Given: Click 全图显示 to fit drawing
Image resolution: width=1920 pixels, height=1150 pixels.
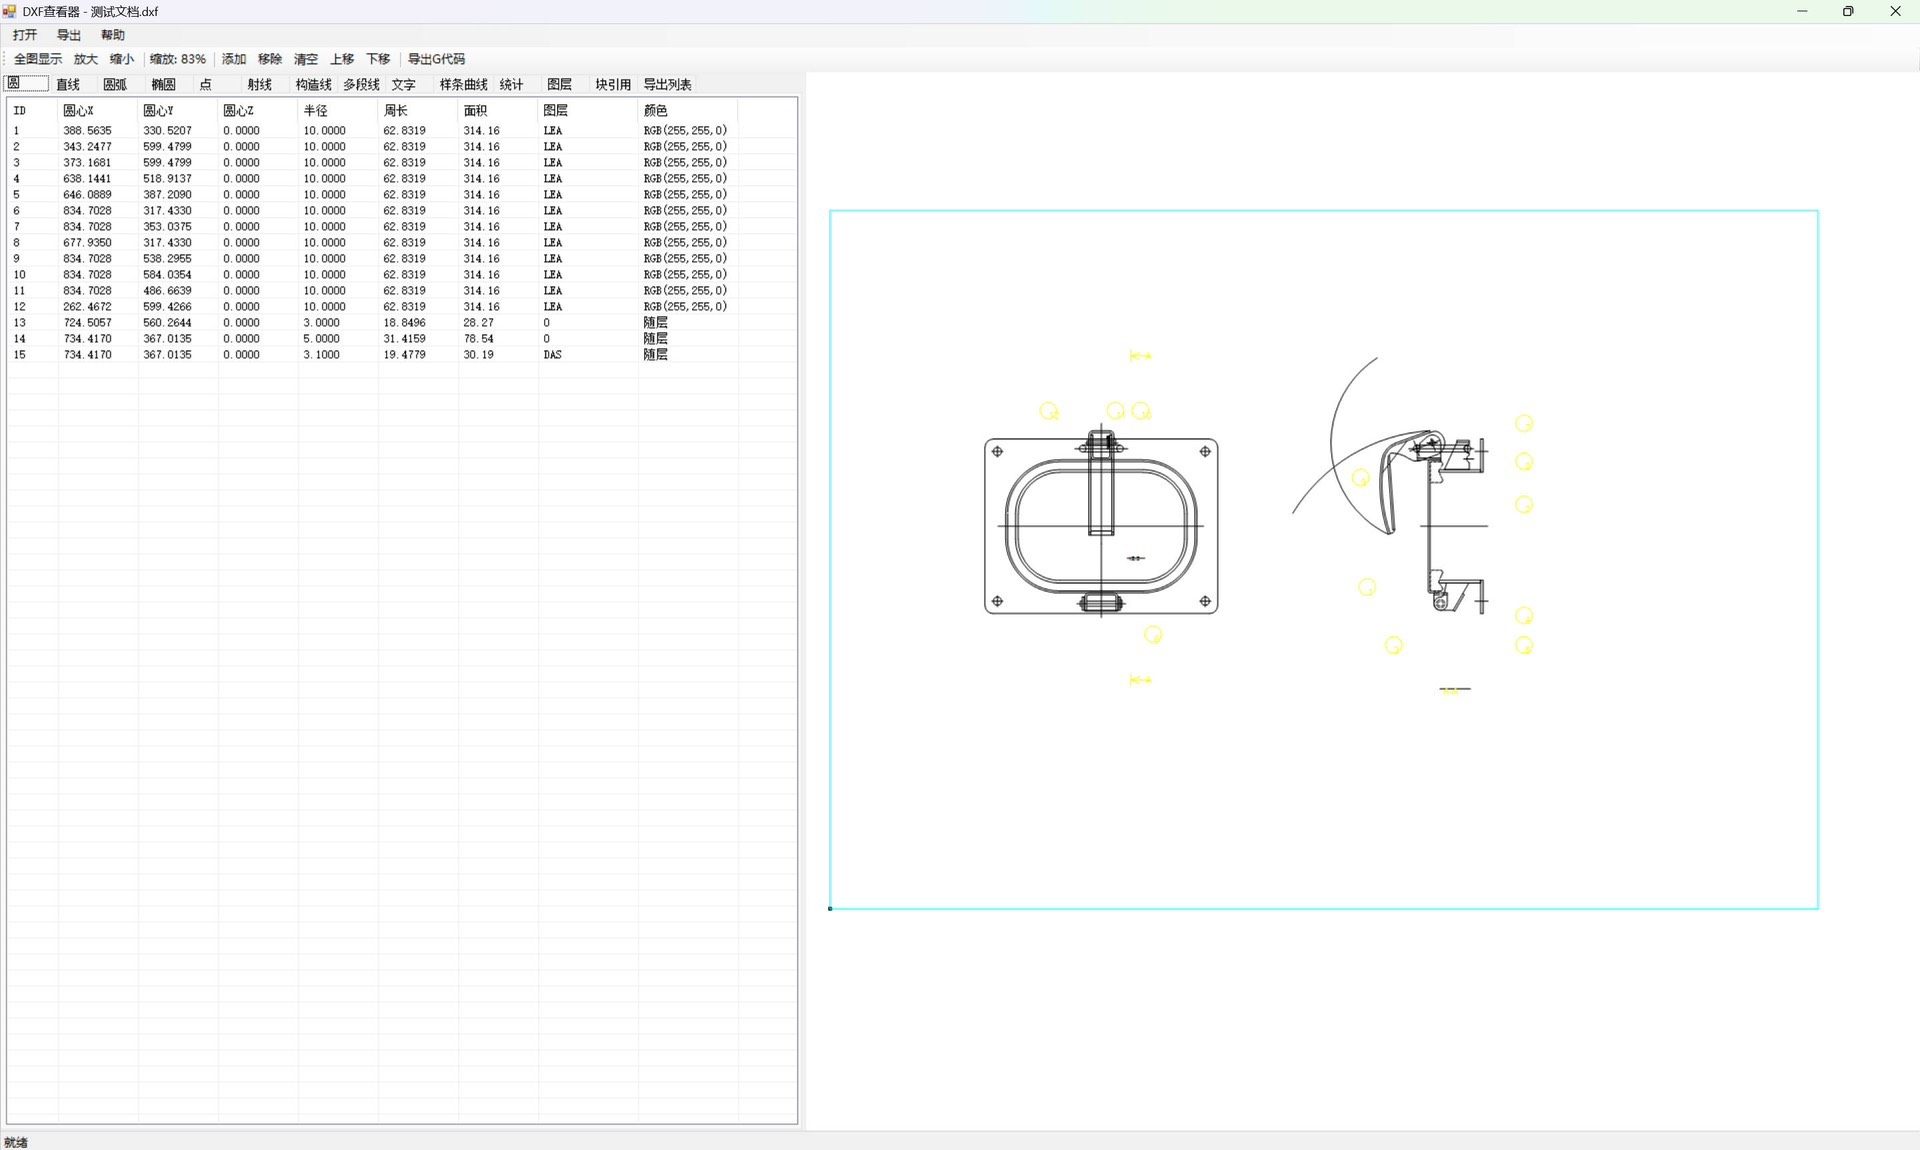Looking at the screenshot, I should [37, 59].
